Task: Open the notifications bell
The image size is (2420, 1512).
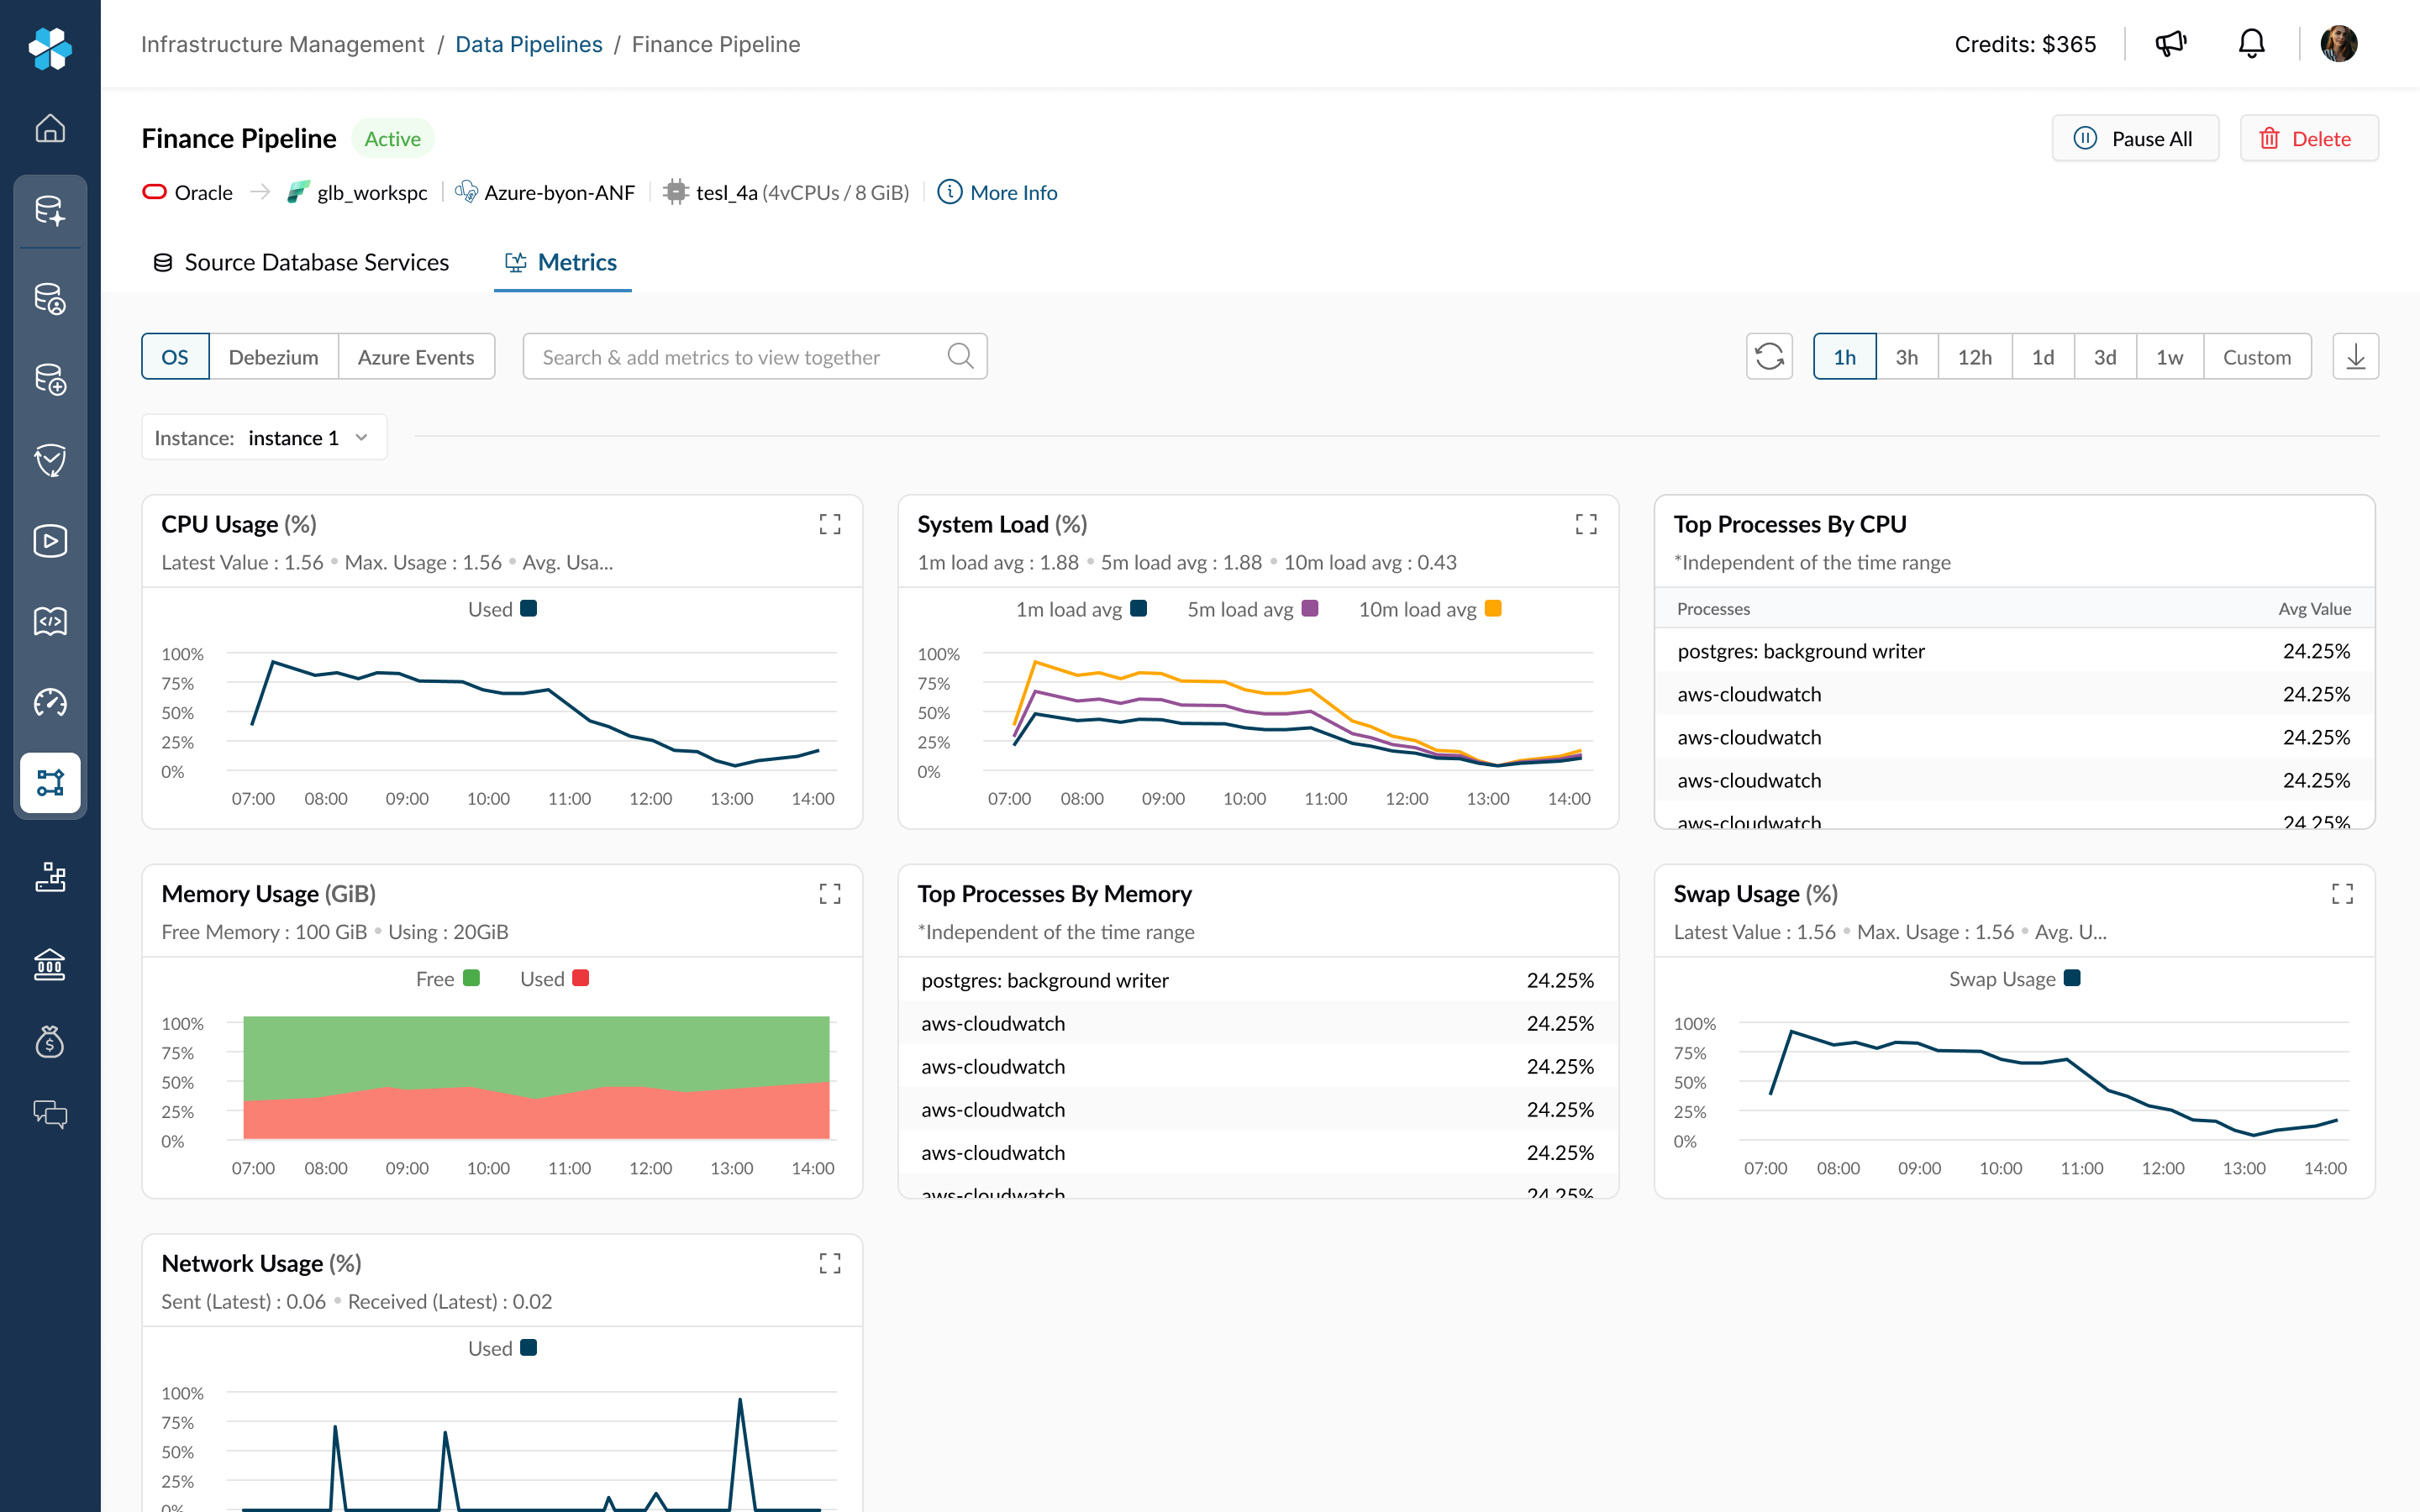Action: pos(2251,43)
